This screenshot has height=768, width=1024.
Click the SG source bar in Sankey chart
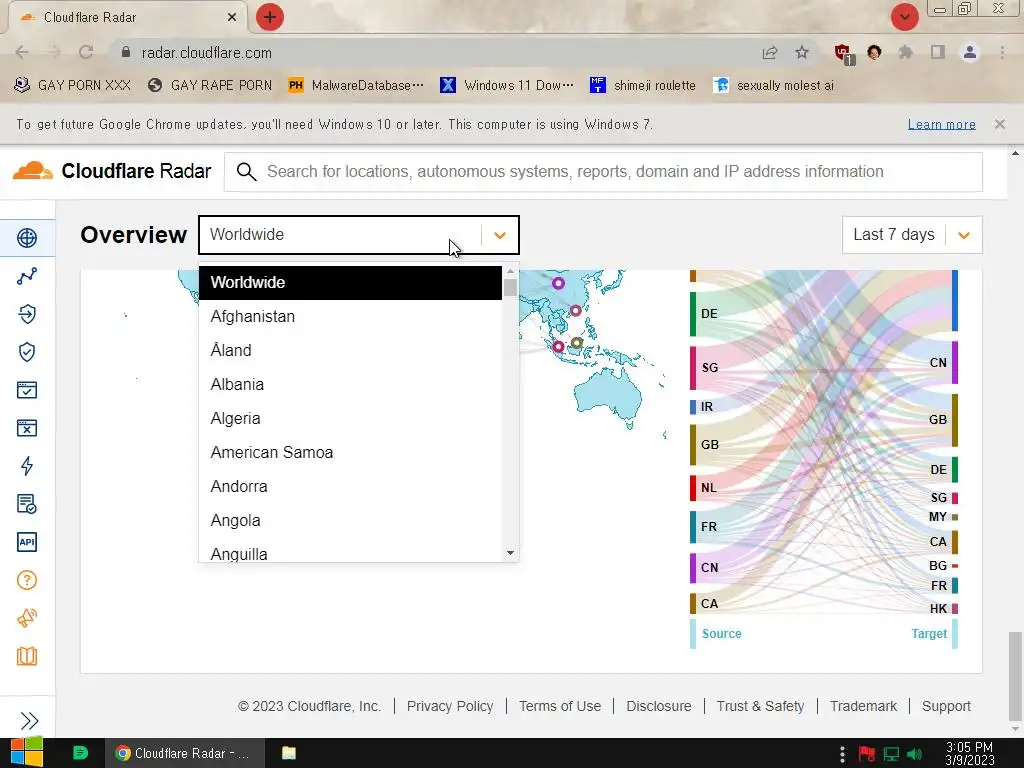[693, 368]
